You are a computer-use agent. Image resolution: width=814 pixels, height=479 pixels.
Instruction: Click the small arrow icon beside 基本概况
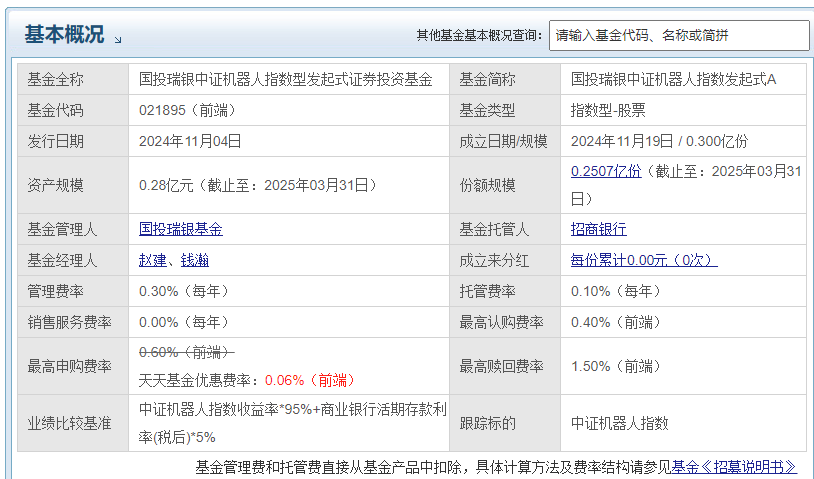click(118, 39)
